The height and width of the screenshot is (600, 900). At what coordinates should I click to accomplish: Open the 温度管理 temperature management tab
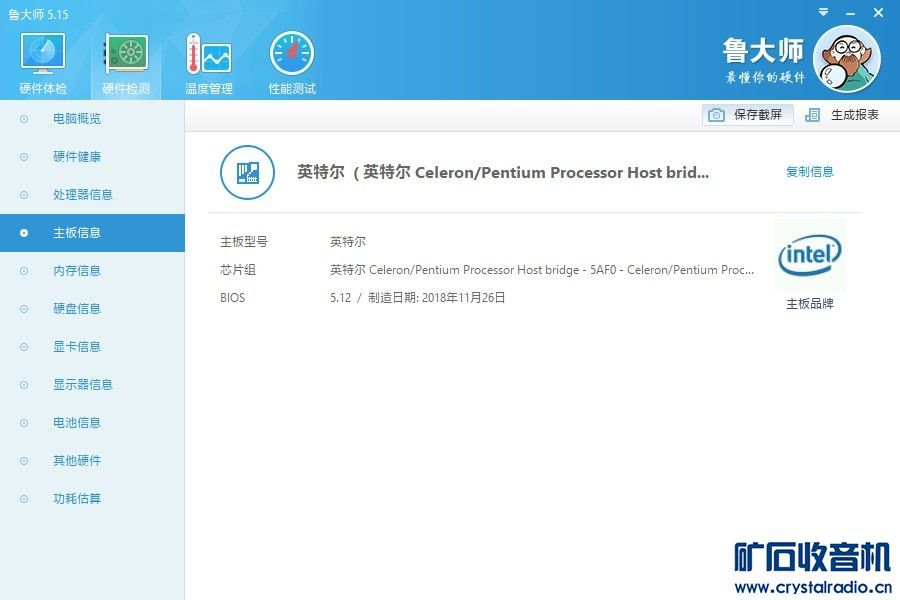pos(209,63)
